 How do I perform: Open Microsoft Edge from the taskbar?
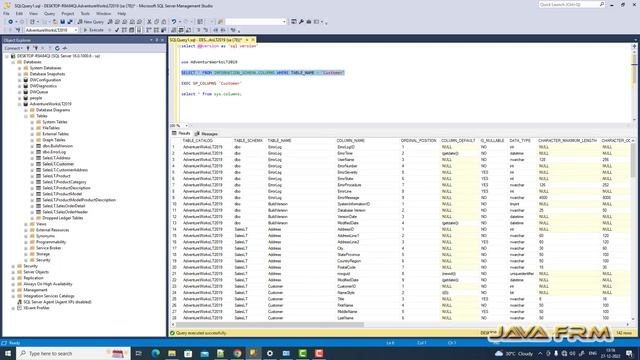coord(156,353)
